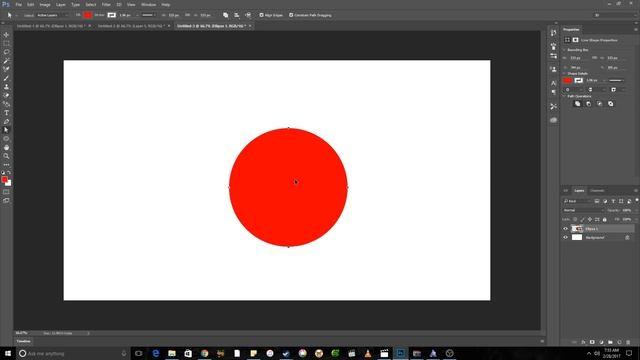Open the Character panel icon
This screenshot has height=360, width=640.
click(553, 83)
